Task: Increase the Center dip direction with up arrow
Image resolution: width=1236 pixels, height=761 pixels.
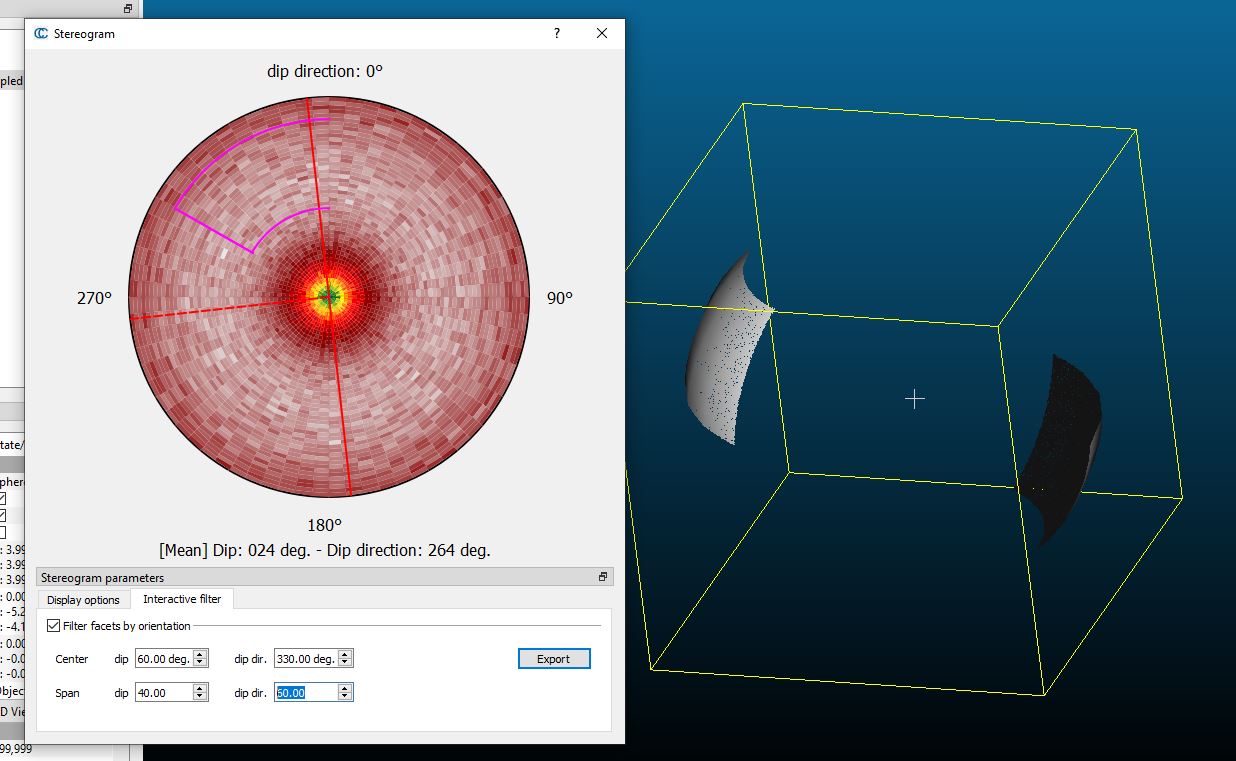Action: 346,655
